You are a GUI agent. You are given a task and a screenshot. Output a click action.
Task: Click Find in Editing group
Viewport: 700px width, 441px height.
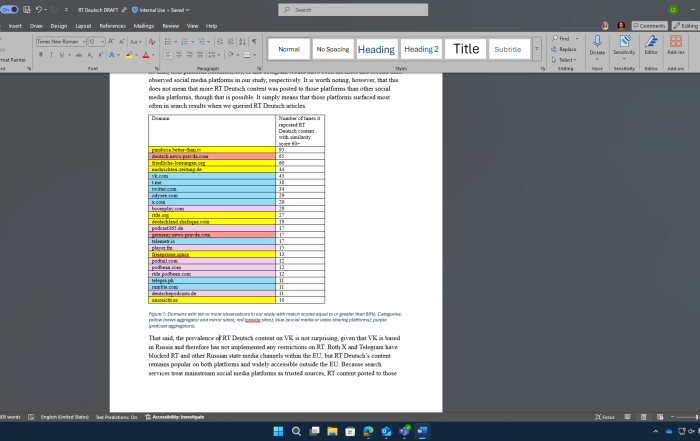561,38
